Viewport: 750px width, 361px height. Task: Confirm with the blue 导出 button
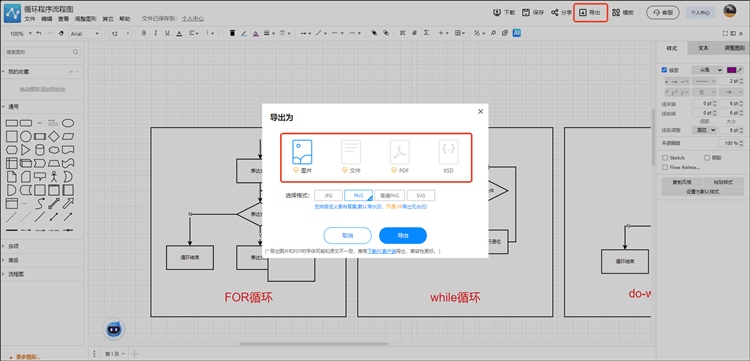[403, 236]
